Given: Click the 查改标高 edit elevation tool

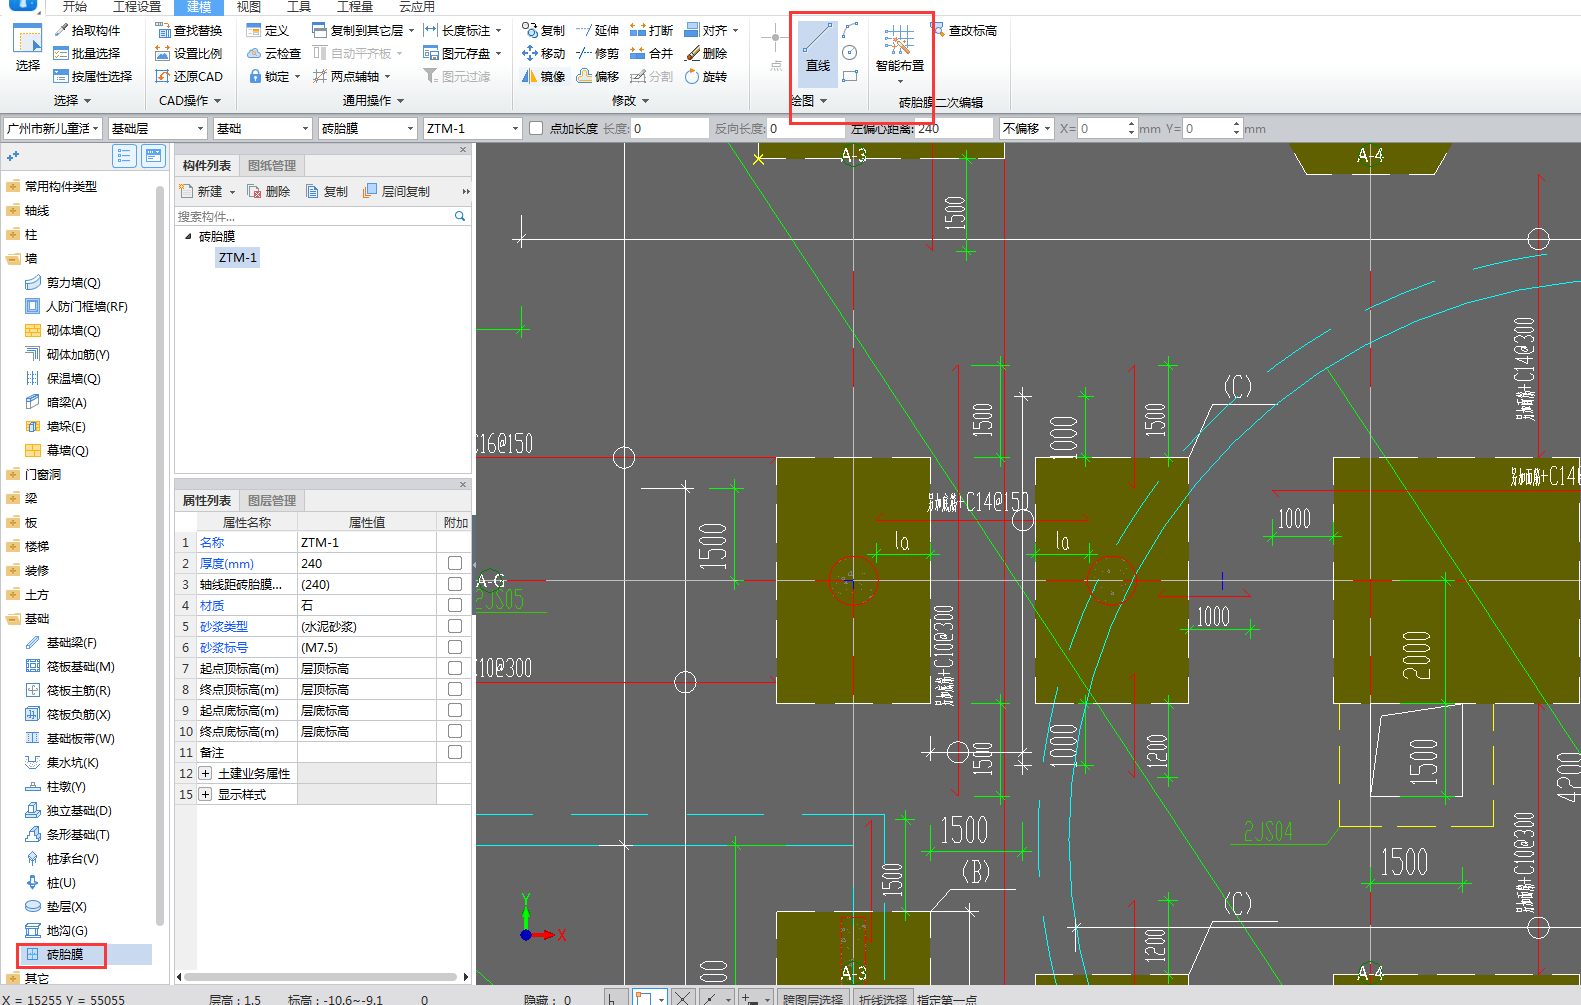Looking at the screenshot, I should 964,30.
